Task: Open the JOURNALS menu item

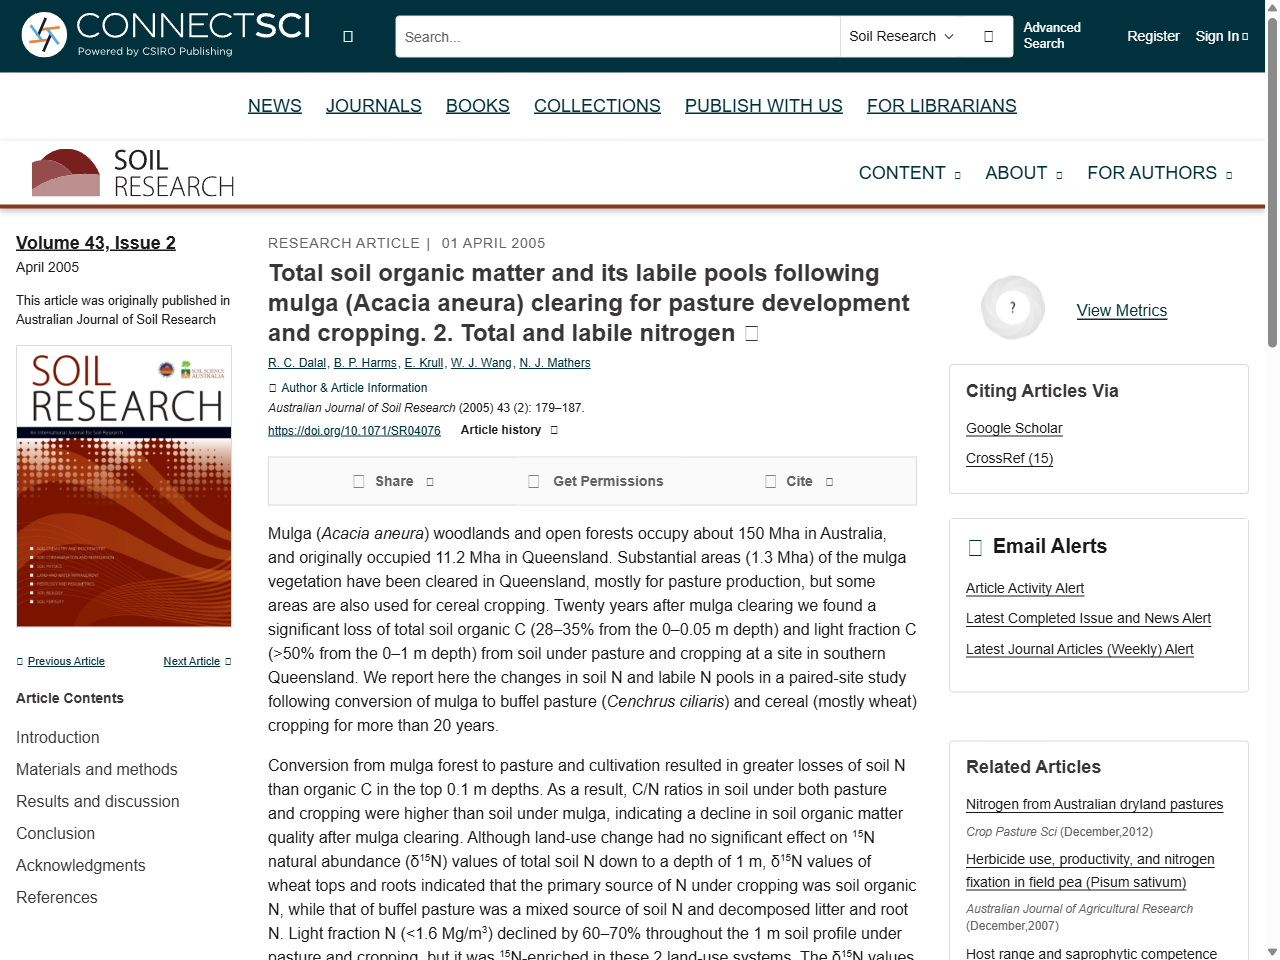Action: click(374, 105)
